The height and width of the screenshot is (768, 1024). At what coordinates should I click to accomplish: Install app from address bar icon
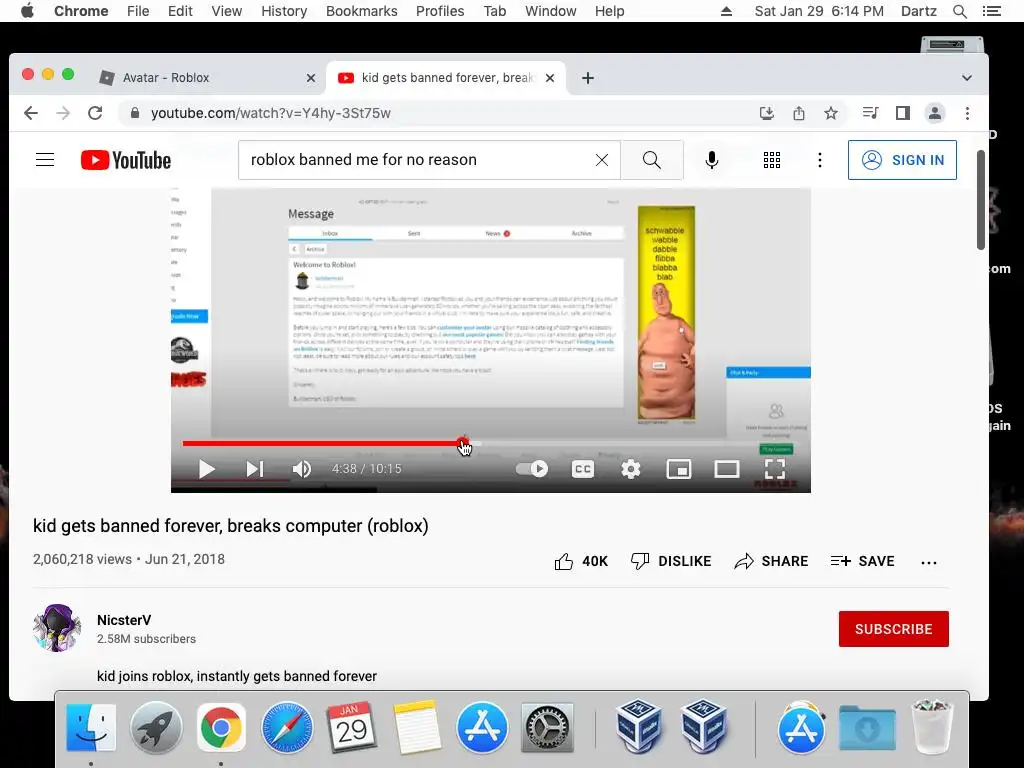767,113
